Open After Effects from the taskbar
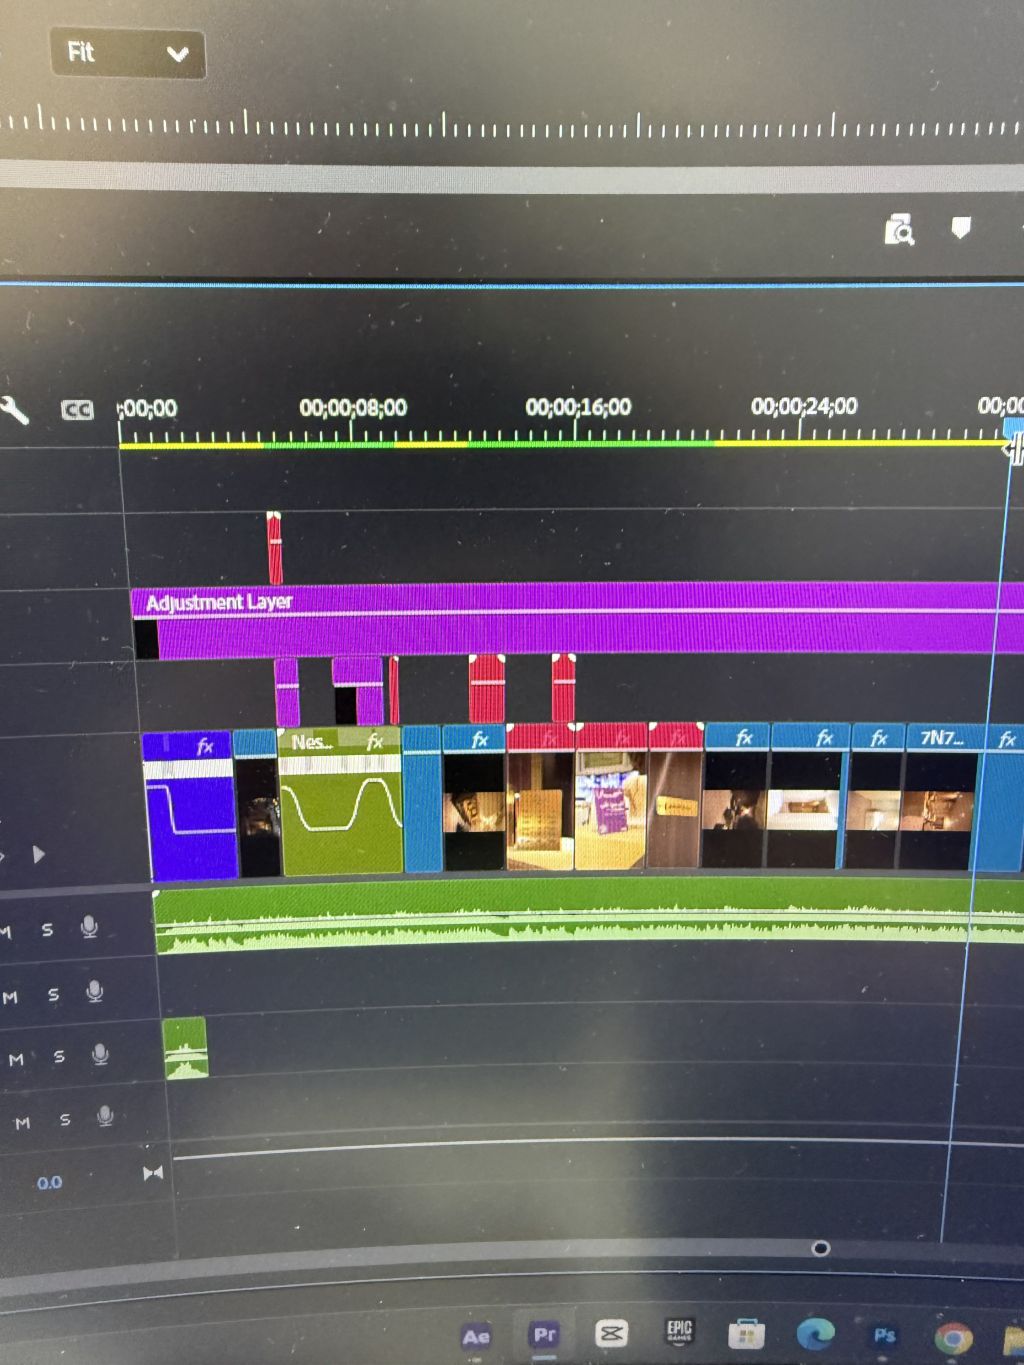This screenshot has width=1024, height=1365. [476, 1336]
